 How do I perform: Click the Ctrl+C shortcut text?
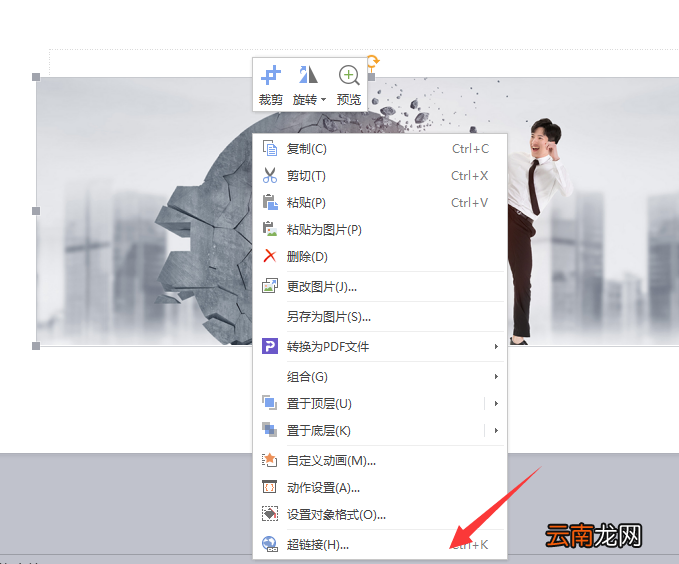[470, 149]
